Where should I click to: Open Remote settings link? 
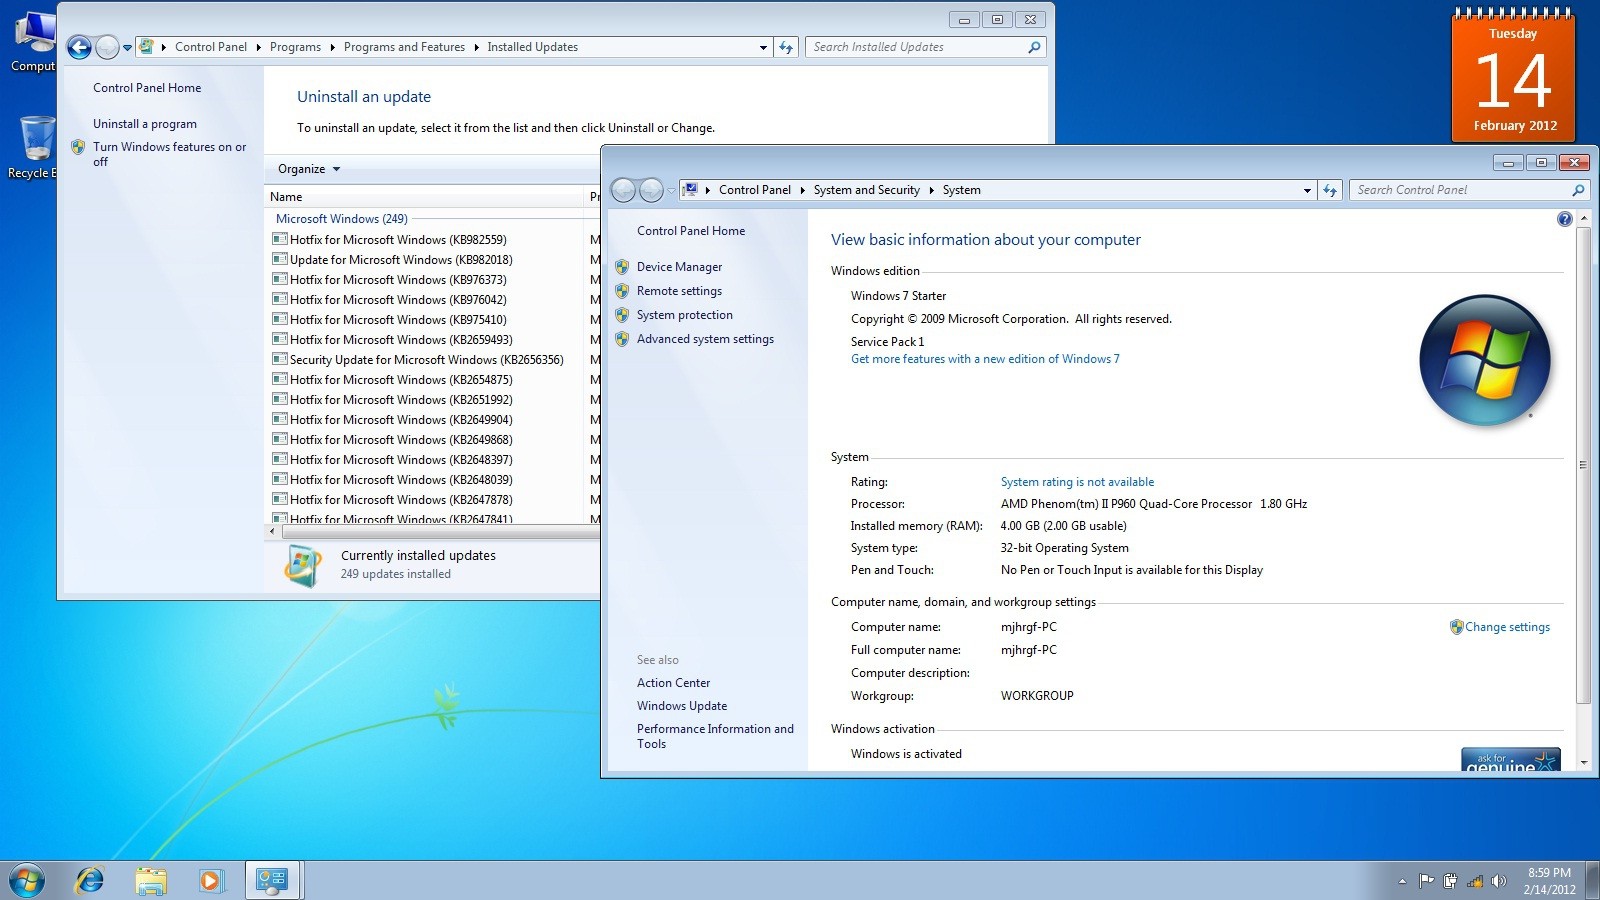(679, 291)
